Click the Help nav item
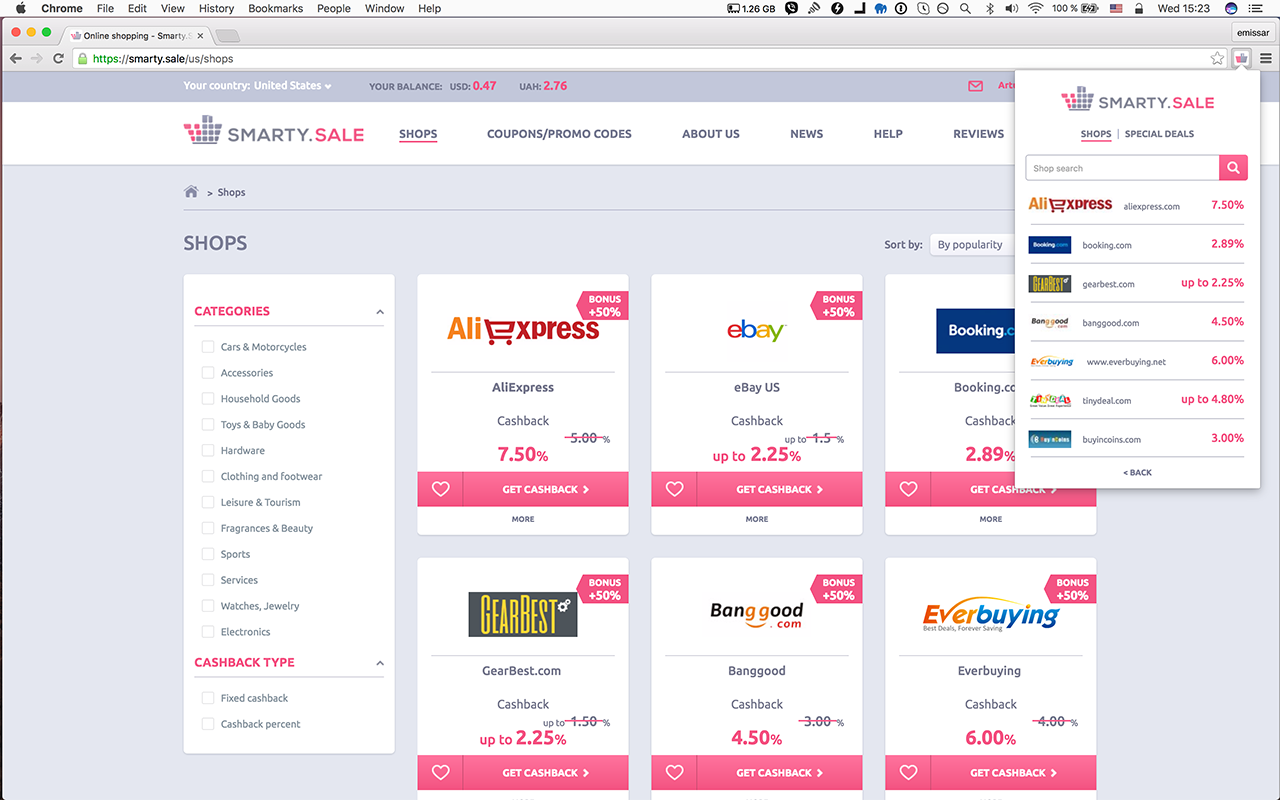1280x800 pixels. pos(888,134)
